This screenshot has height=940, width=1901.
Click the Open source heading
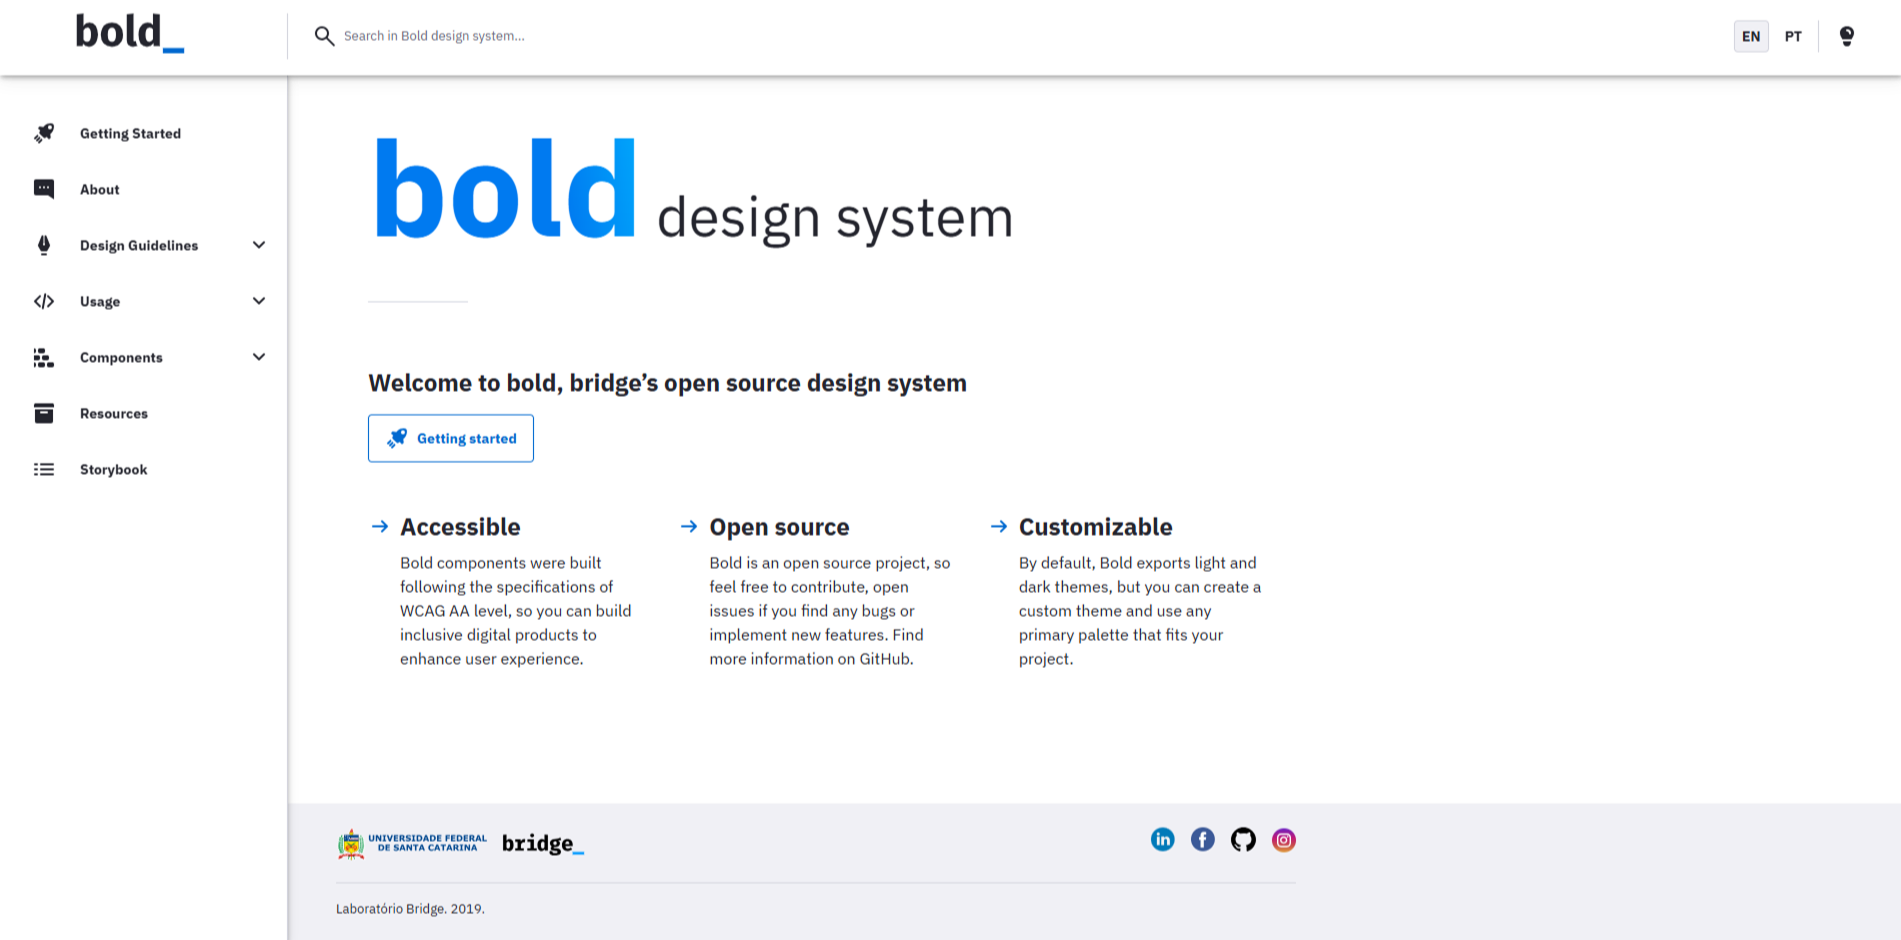[x=779, y=527]
